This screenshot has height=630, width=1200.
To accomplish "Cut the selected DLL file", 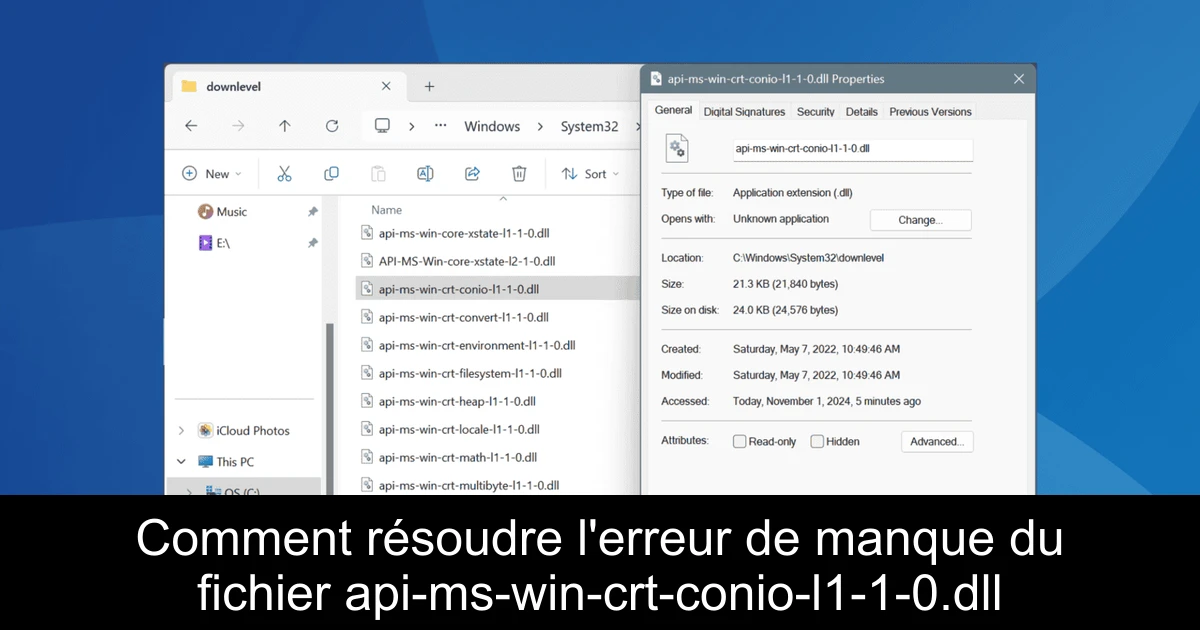I will tap(284, 173).
